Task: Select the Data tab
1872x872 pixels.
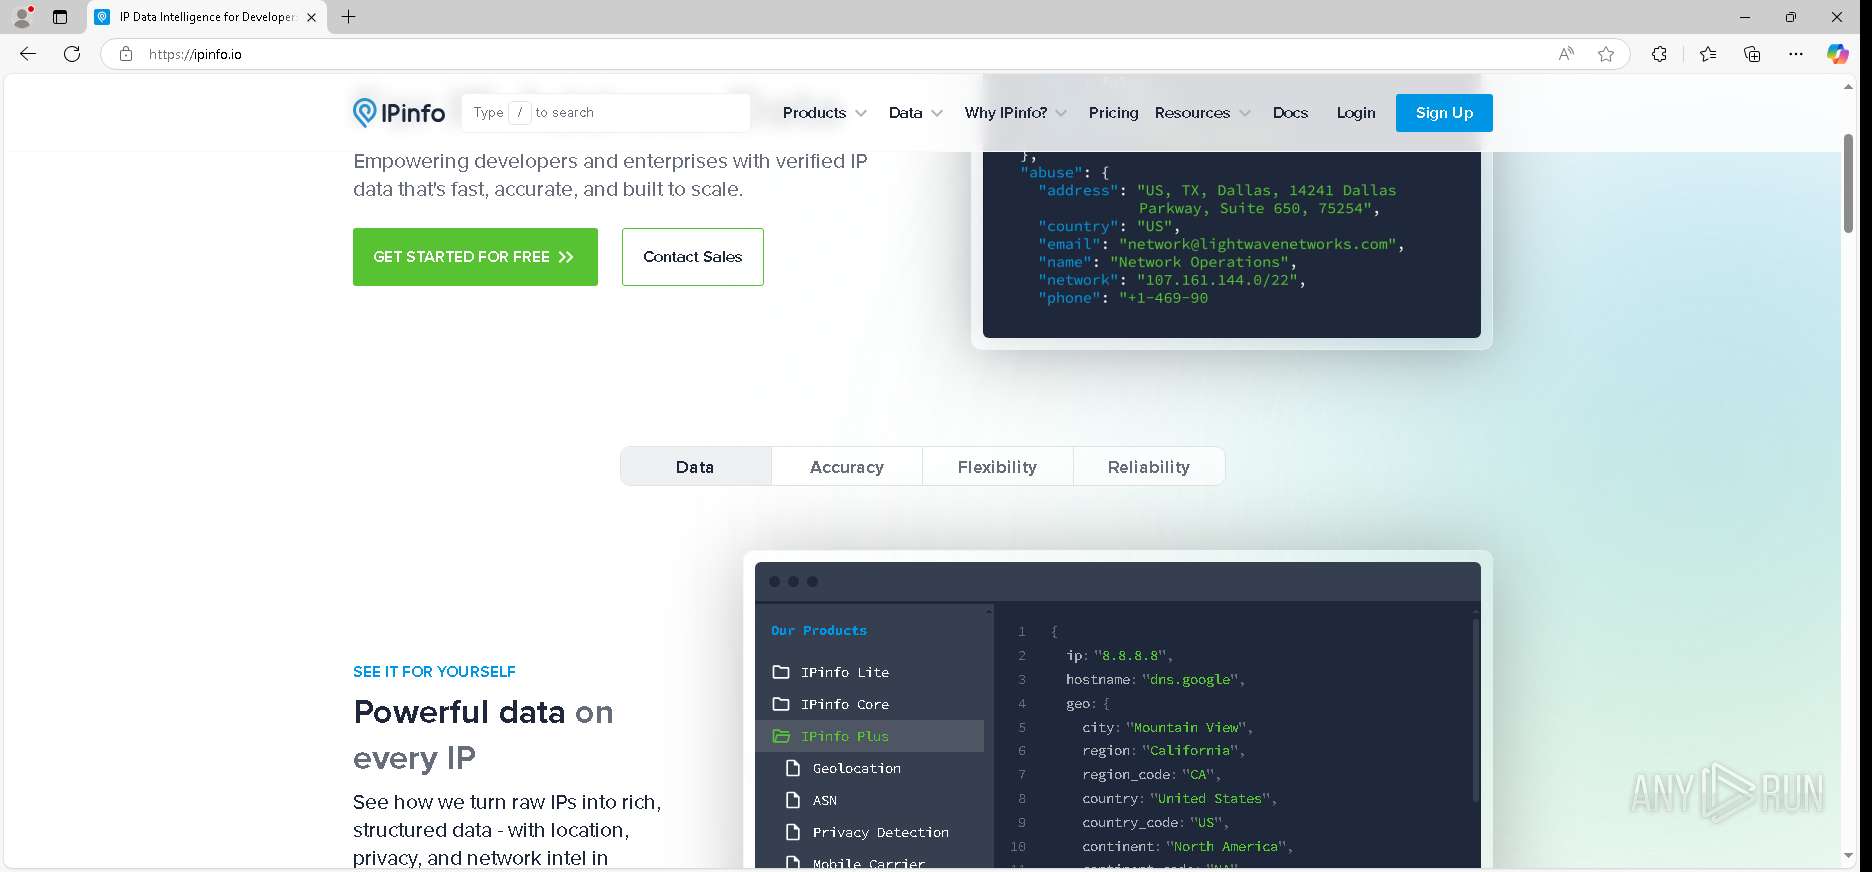Action: pyautogui.click(x=696, y=467)
